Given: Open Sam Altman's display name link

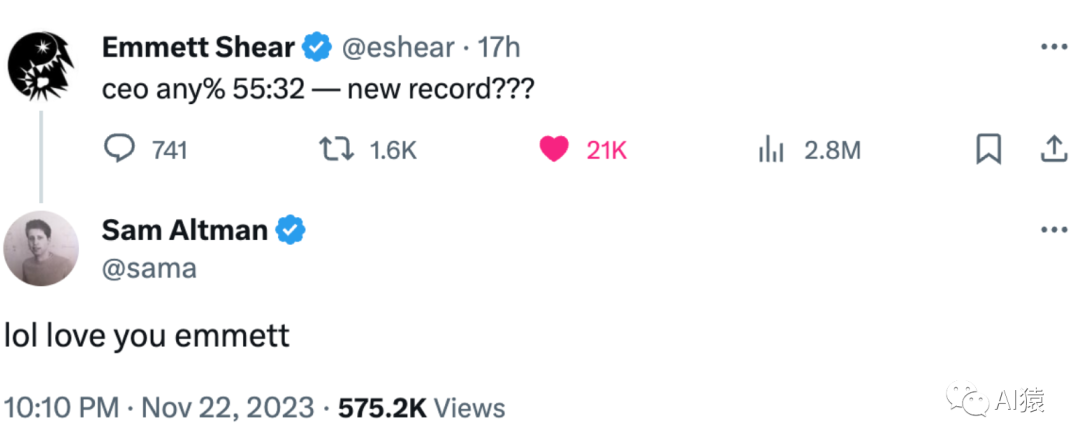Looking at the screenshot, I should pyautogui.click(x=184, y=230).
